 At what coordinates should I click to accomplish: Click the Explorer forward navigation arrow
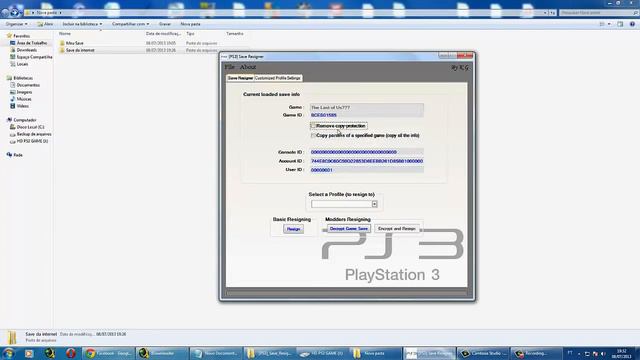[x=16, y=13]
